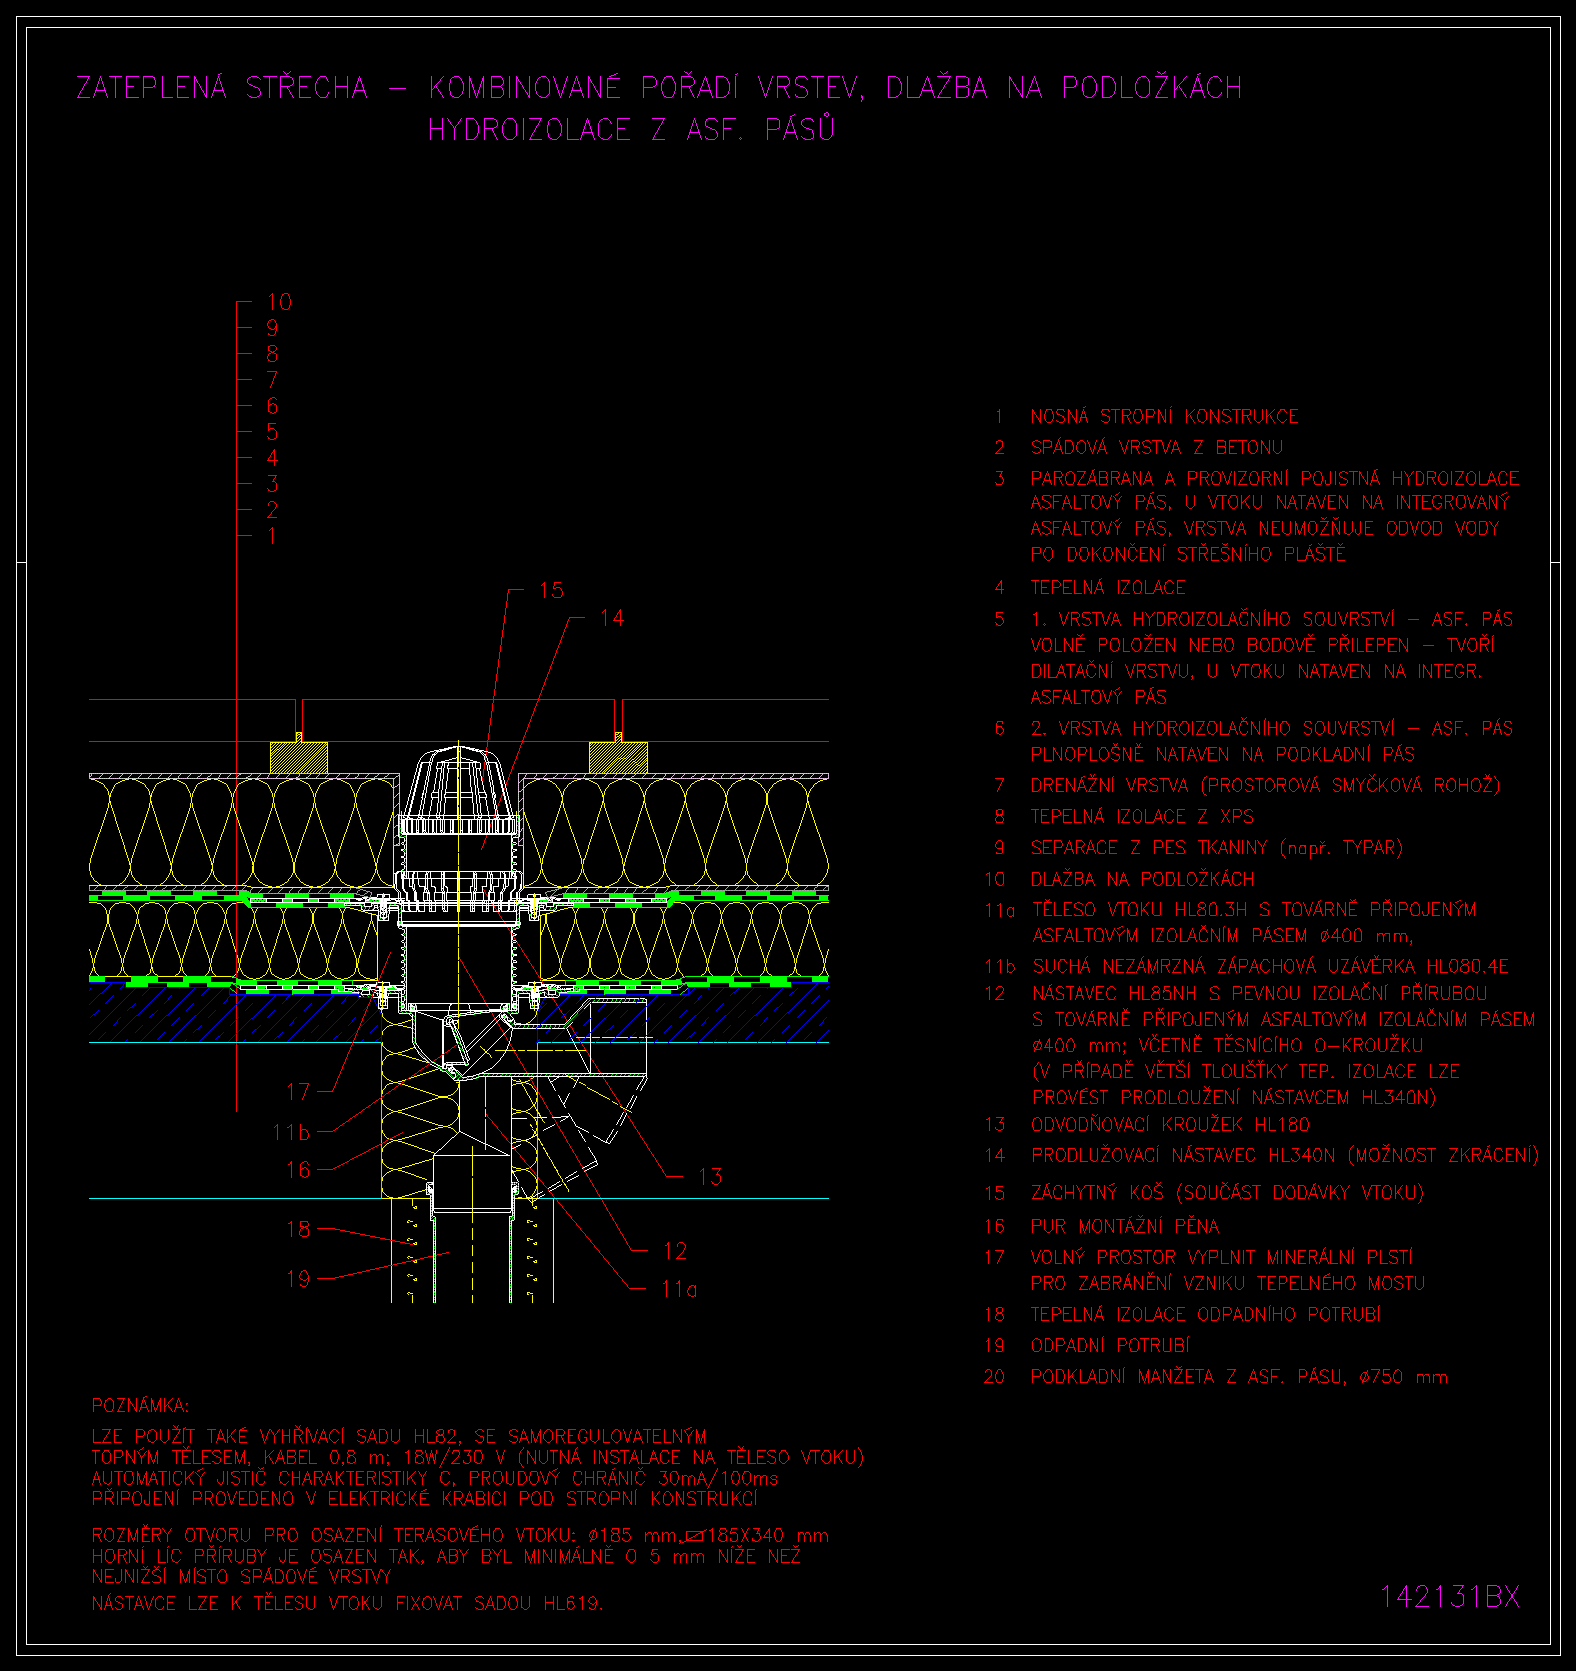
Task: Click legend text 'ZÁCHYTNÝ KOŠ (SOUČÁST DODÁVKY VTOKU)'
Action: 1227,1192
